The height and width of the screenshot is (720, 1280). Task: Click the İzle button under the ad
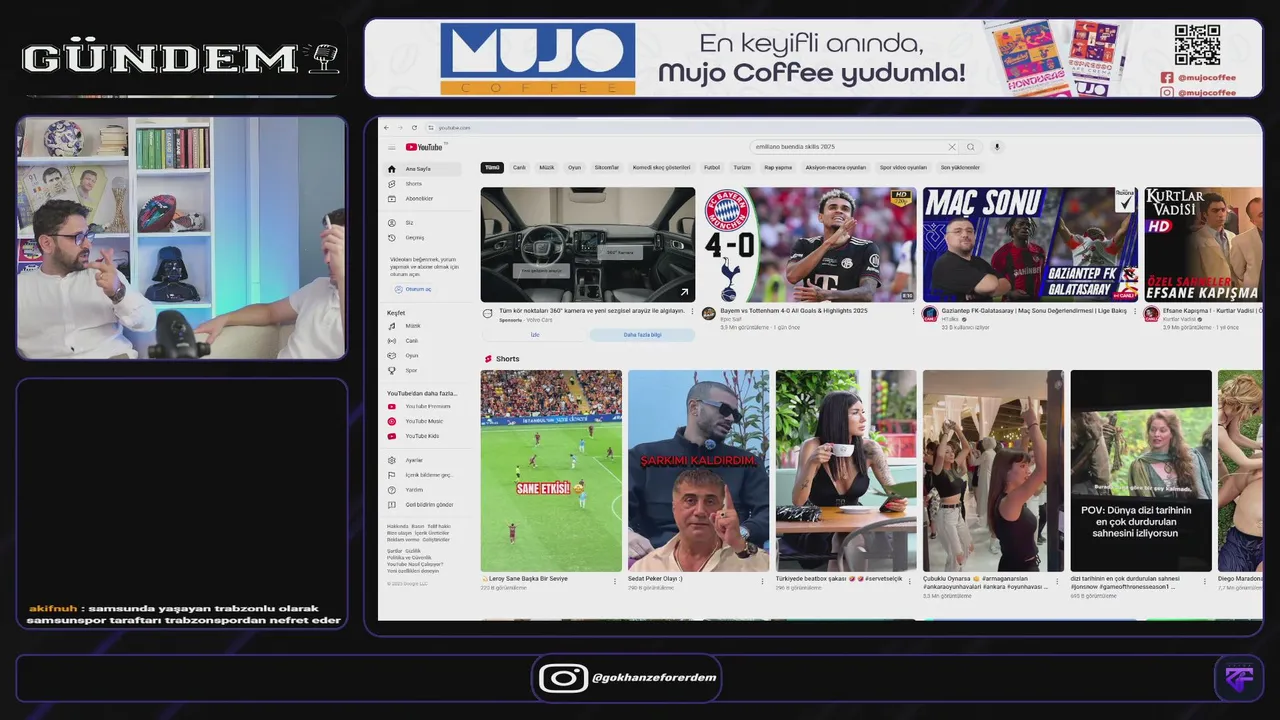pyautogui.click(x=534, y=335)
